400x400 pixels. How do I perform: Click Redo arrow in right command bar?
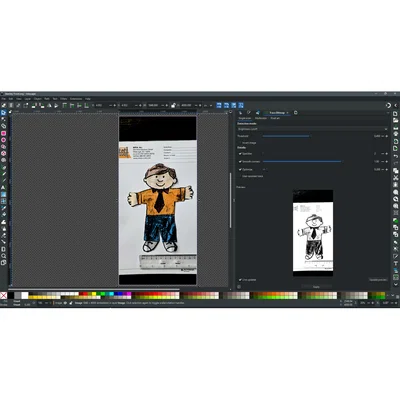point(396,163)
